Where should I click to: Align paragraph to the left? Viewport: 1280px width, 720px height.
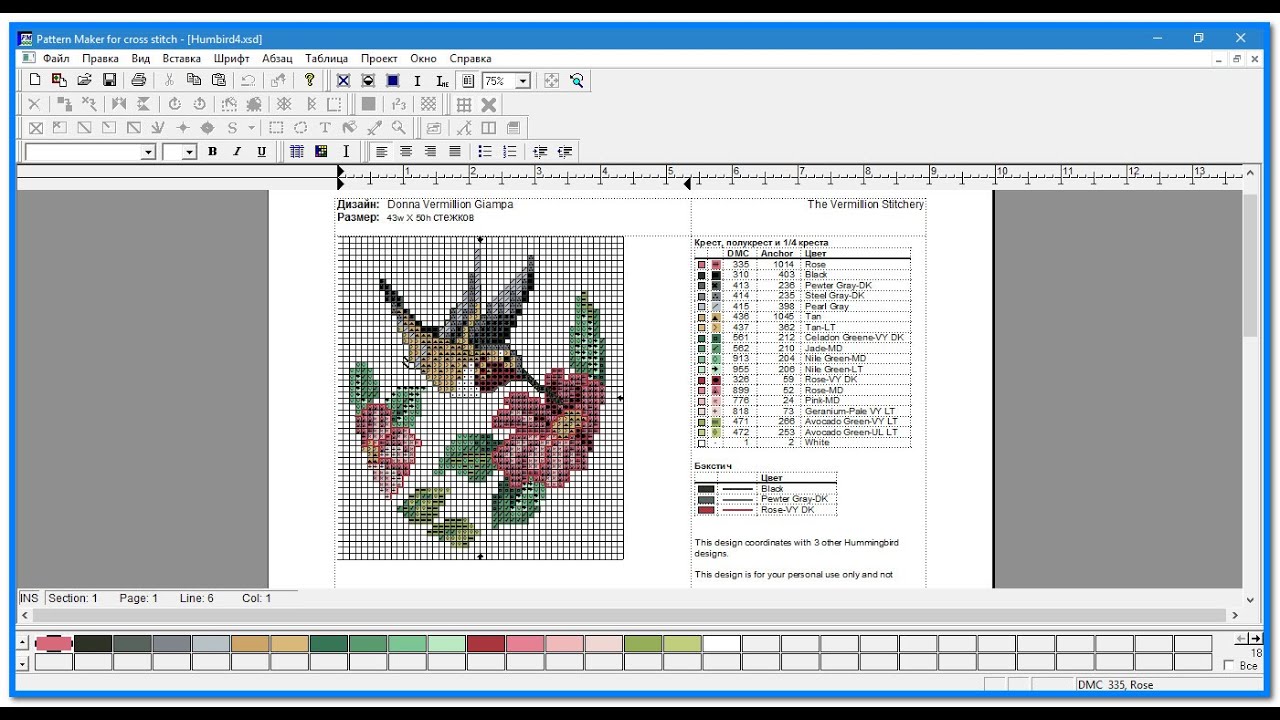click(381, 152)
